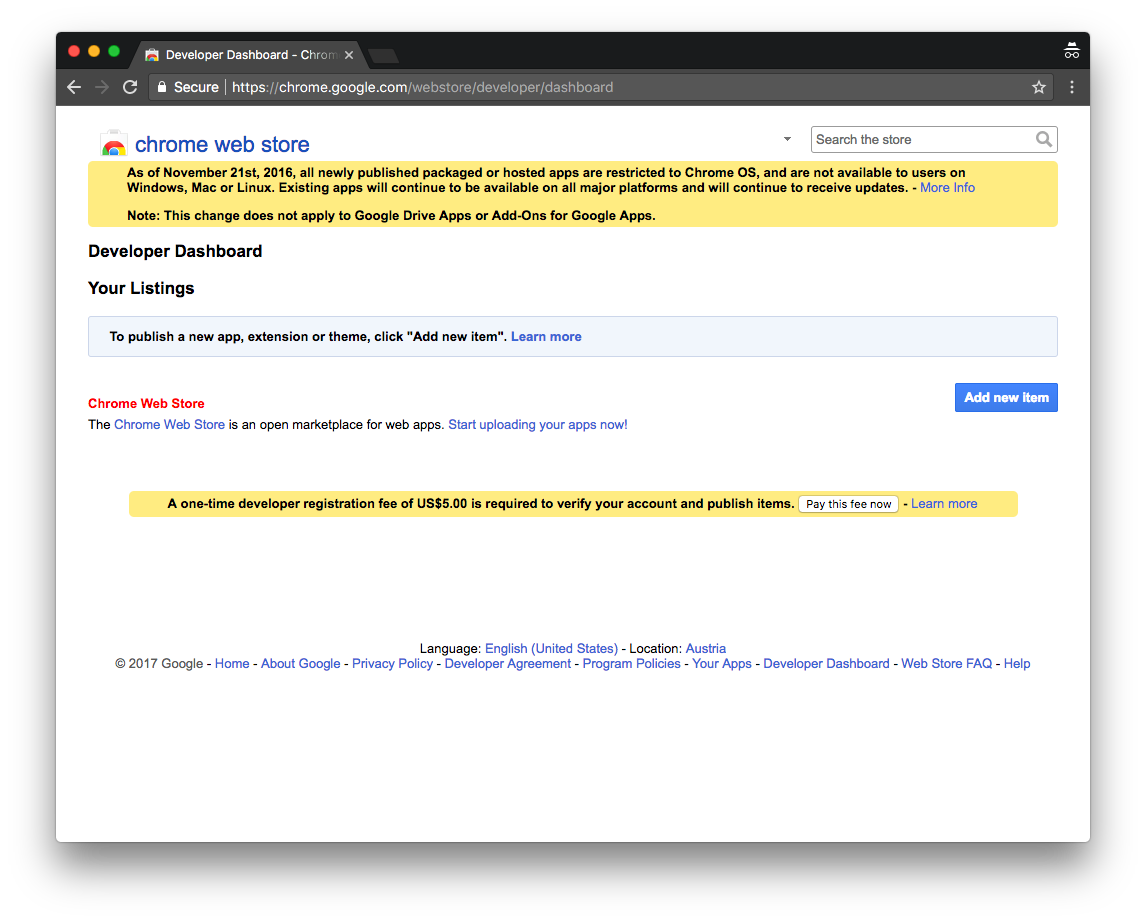
Task: Click the macOS red close window button
Action: [x=74, y=51]
